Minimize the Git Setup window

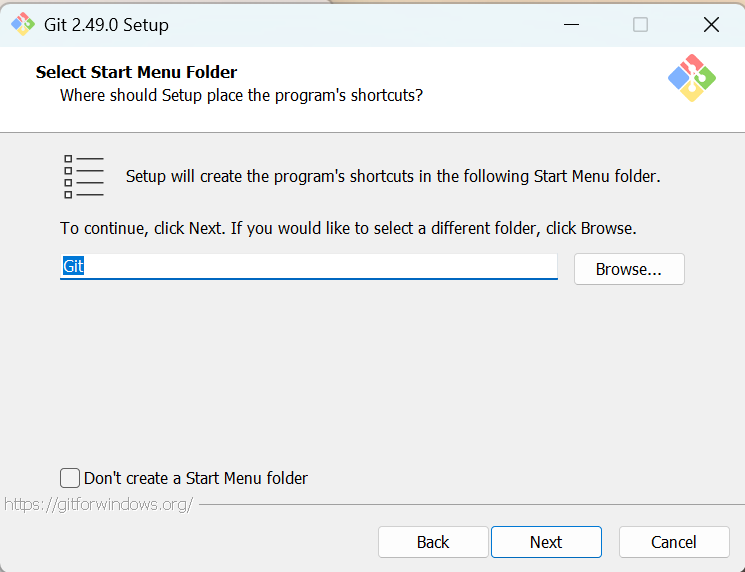pyautogui.click(x=571, y=24)
